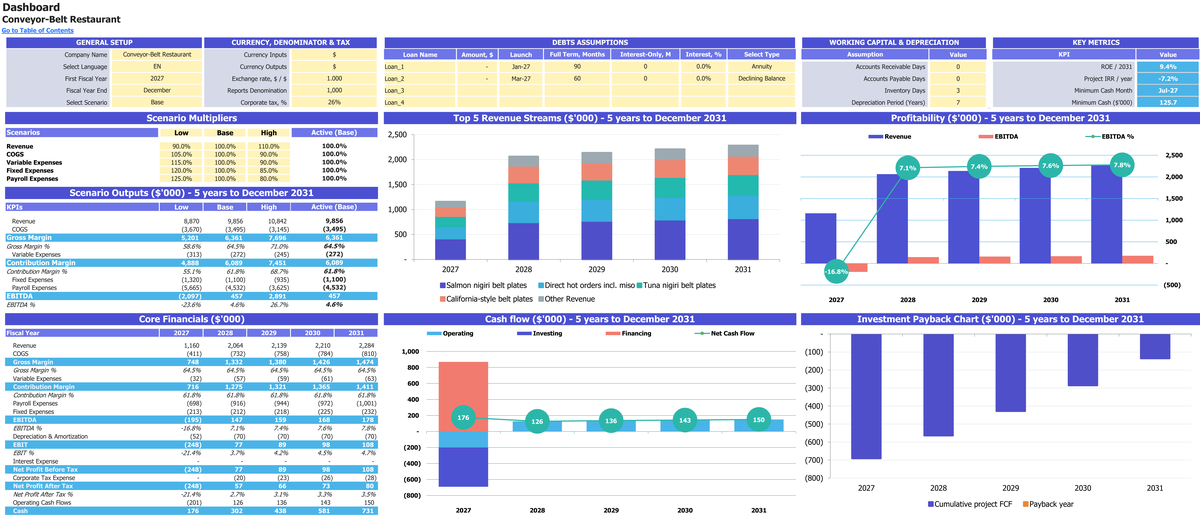Select the Loan_1 name cell
The height and width of the screenshot is (518, 1200).
(420, 66)
